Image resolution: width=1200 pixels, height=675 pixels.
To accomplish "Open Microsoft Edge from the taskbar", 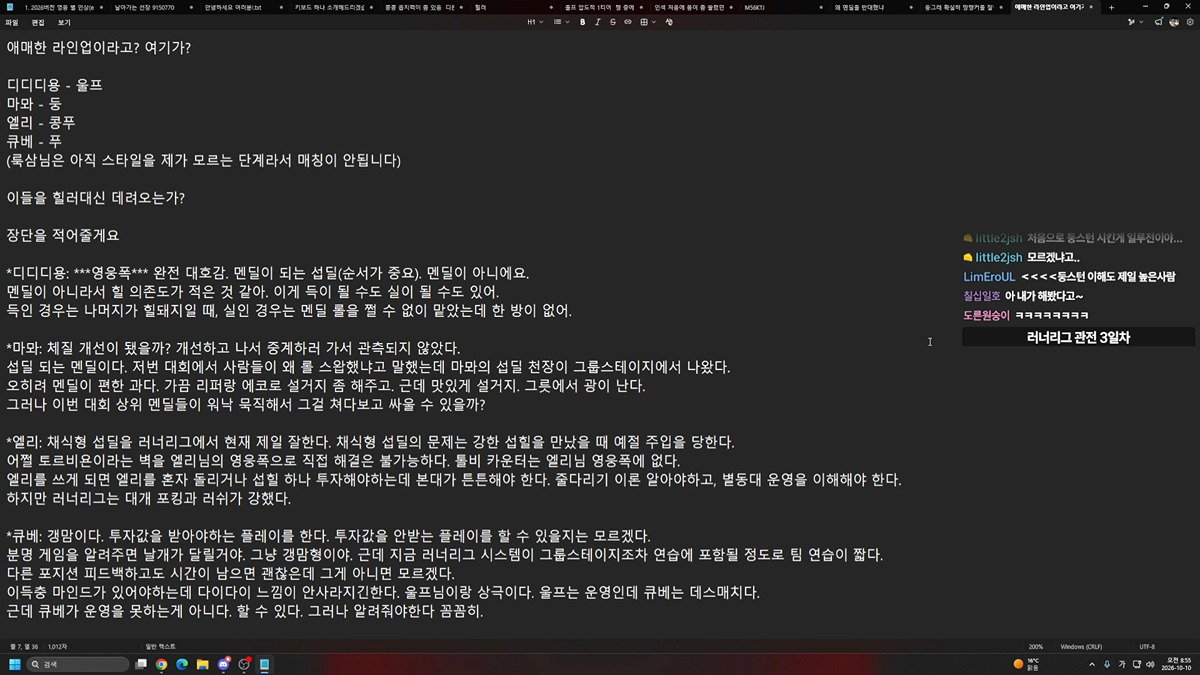I will coord(182,664).
